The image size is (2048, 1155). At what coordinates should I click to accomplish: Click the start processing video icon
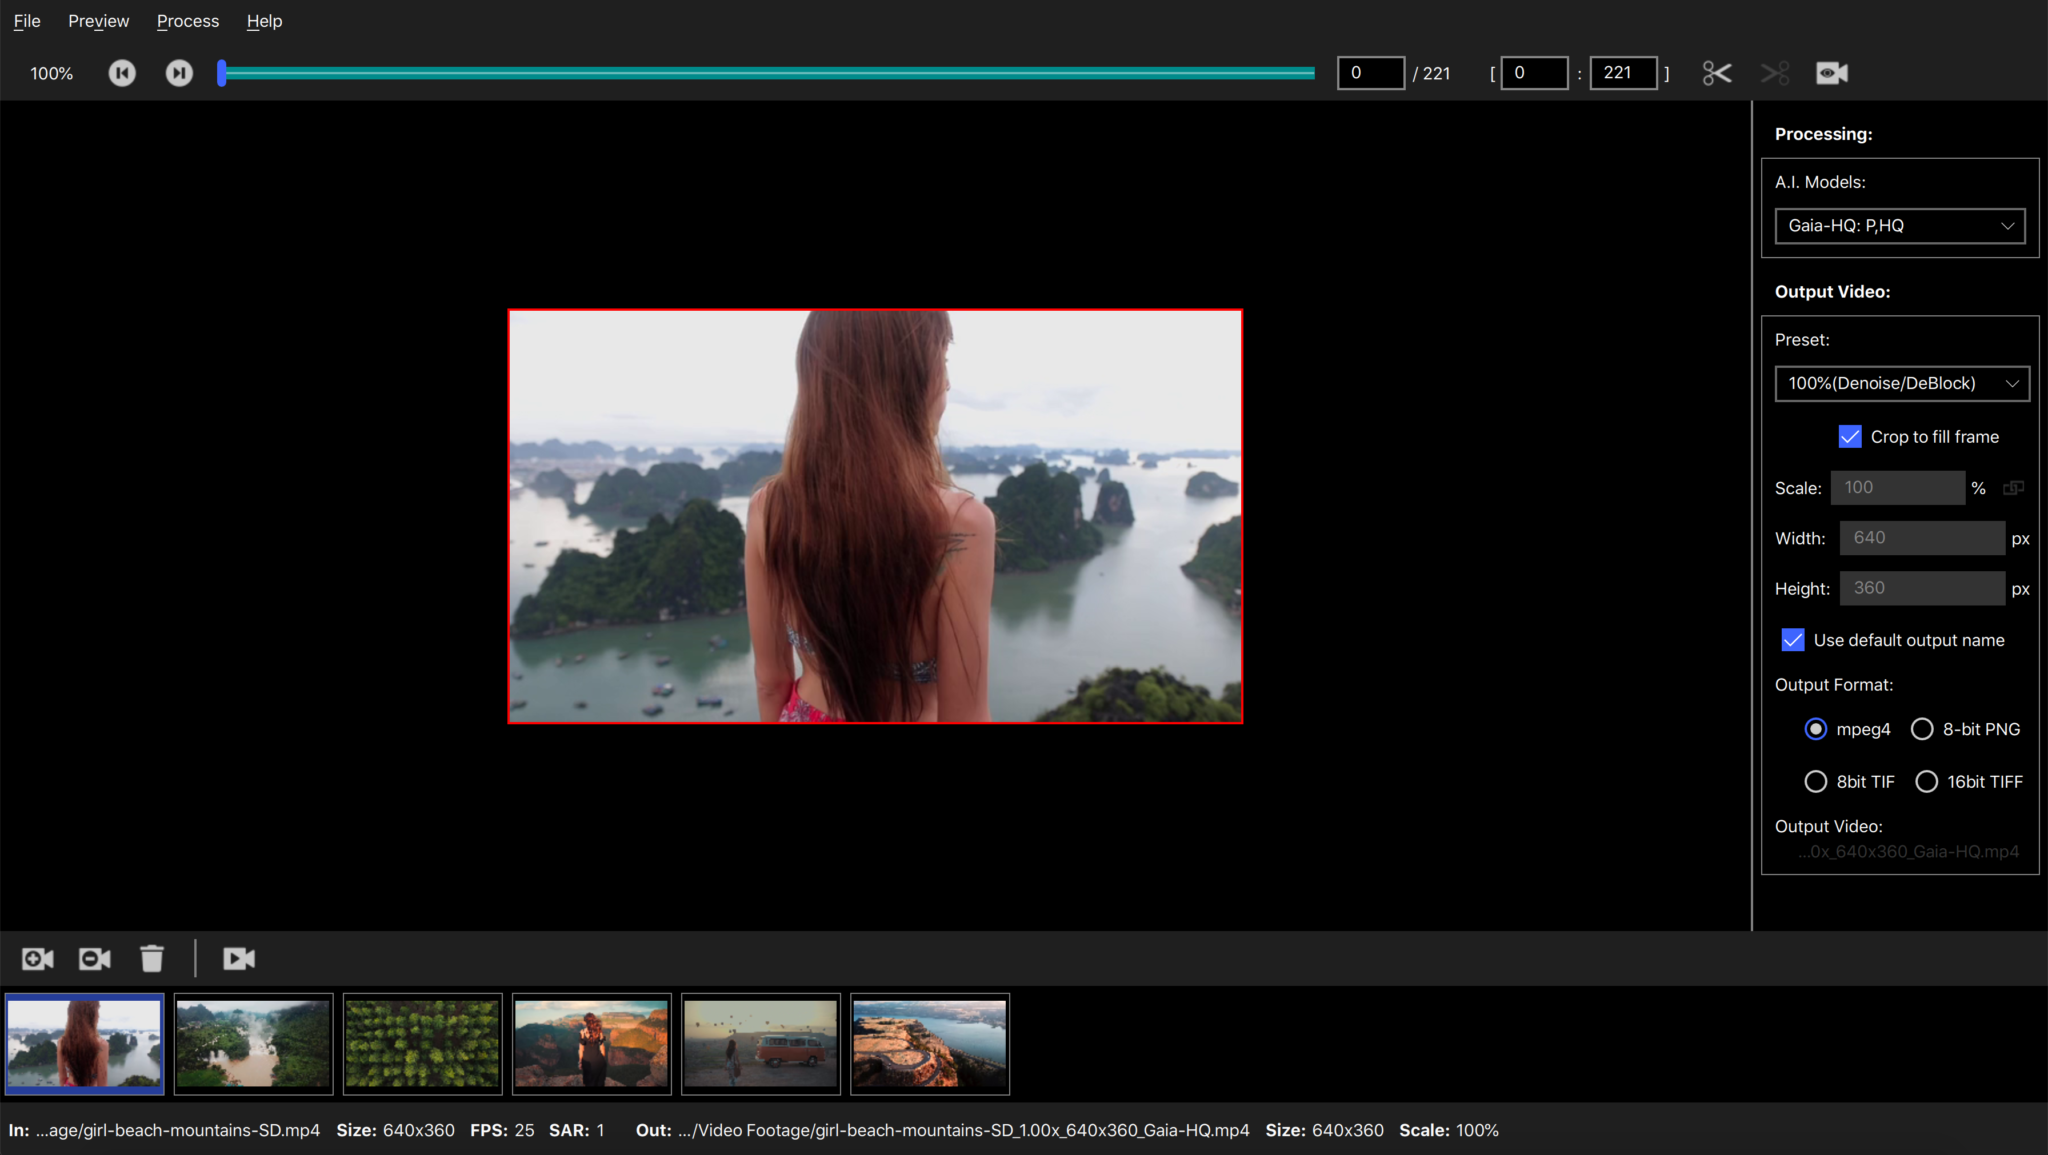(239, 959)
